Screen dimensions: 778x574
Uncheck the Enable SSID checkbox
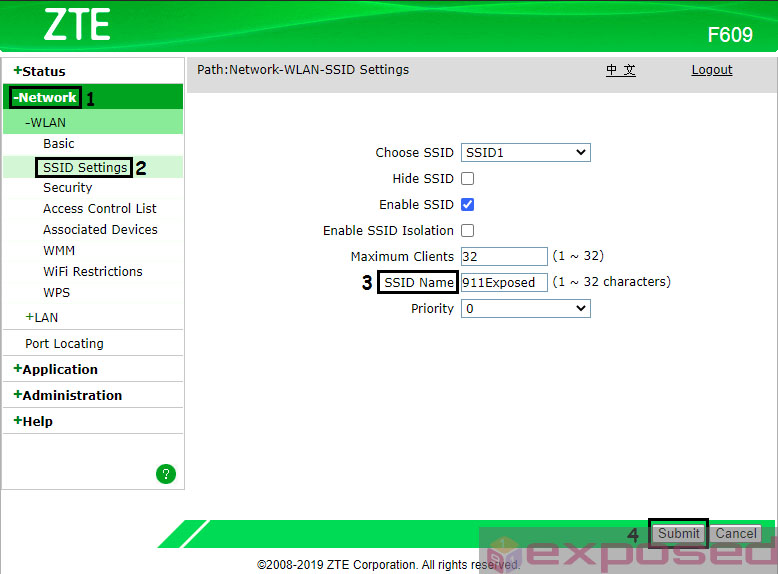coord(467,204)
